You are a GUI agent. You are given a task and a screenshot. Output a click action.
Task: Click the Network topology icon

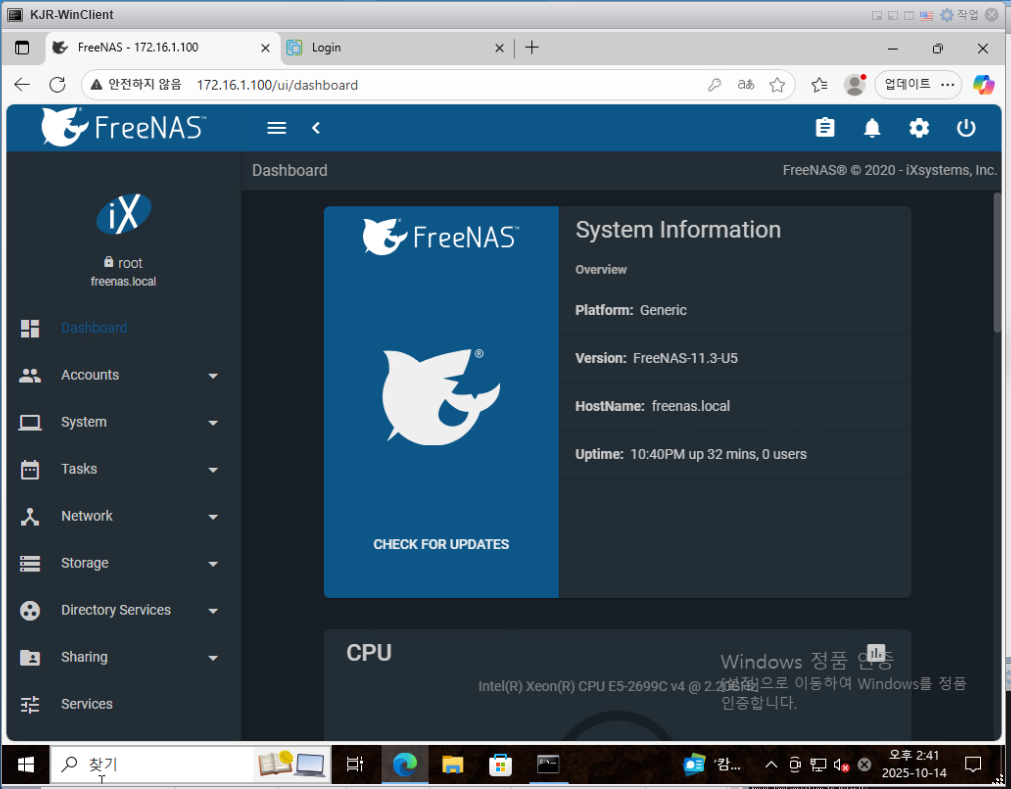click(x=30, y=516)
